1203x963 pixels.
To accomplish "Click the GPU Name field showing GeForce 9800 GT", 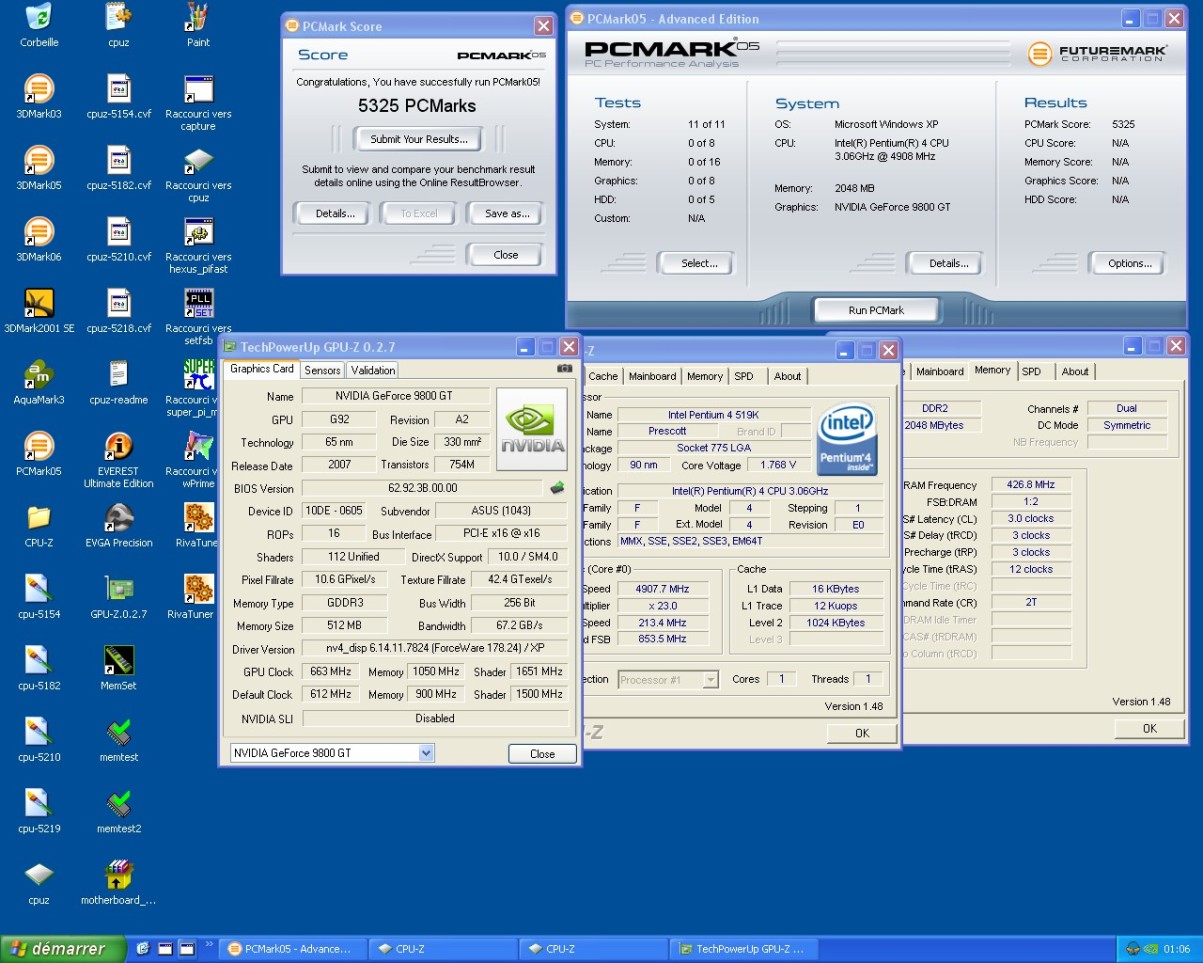I will (x=396, y=396).
